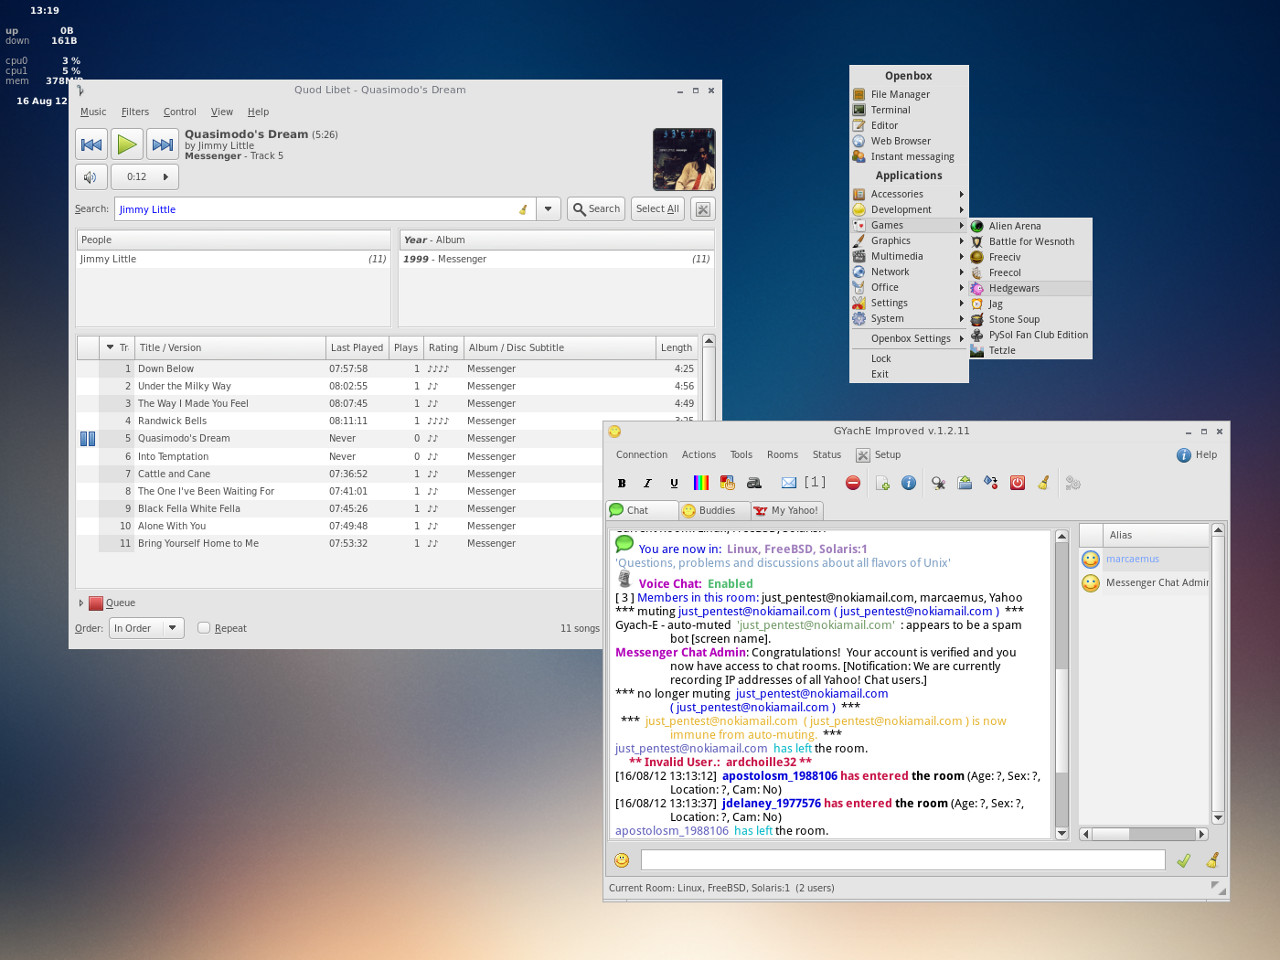Click the smiley emoticon button by message box
This screenshot has width=1280, height=960.
[621, 860]
